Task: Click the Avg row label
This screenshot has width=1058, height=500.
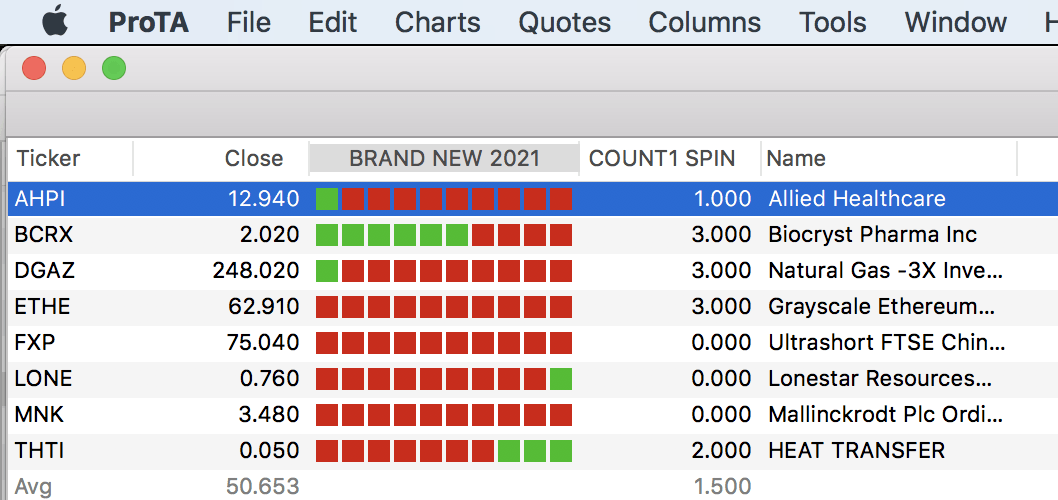Action: click(33, 487)
